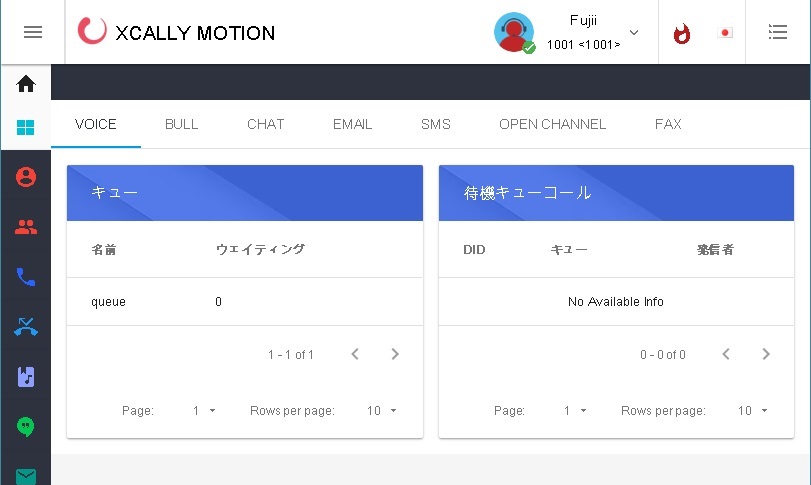Screen dimensions: 811x485
Task: Select the red user account sidebar icon
Action: (26, 177)
